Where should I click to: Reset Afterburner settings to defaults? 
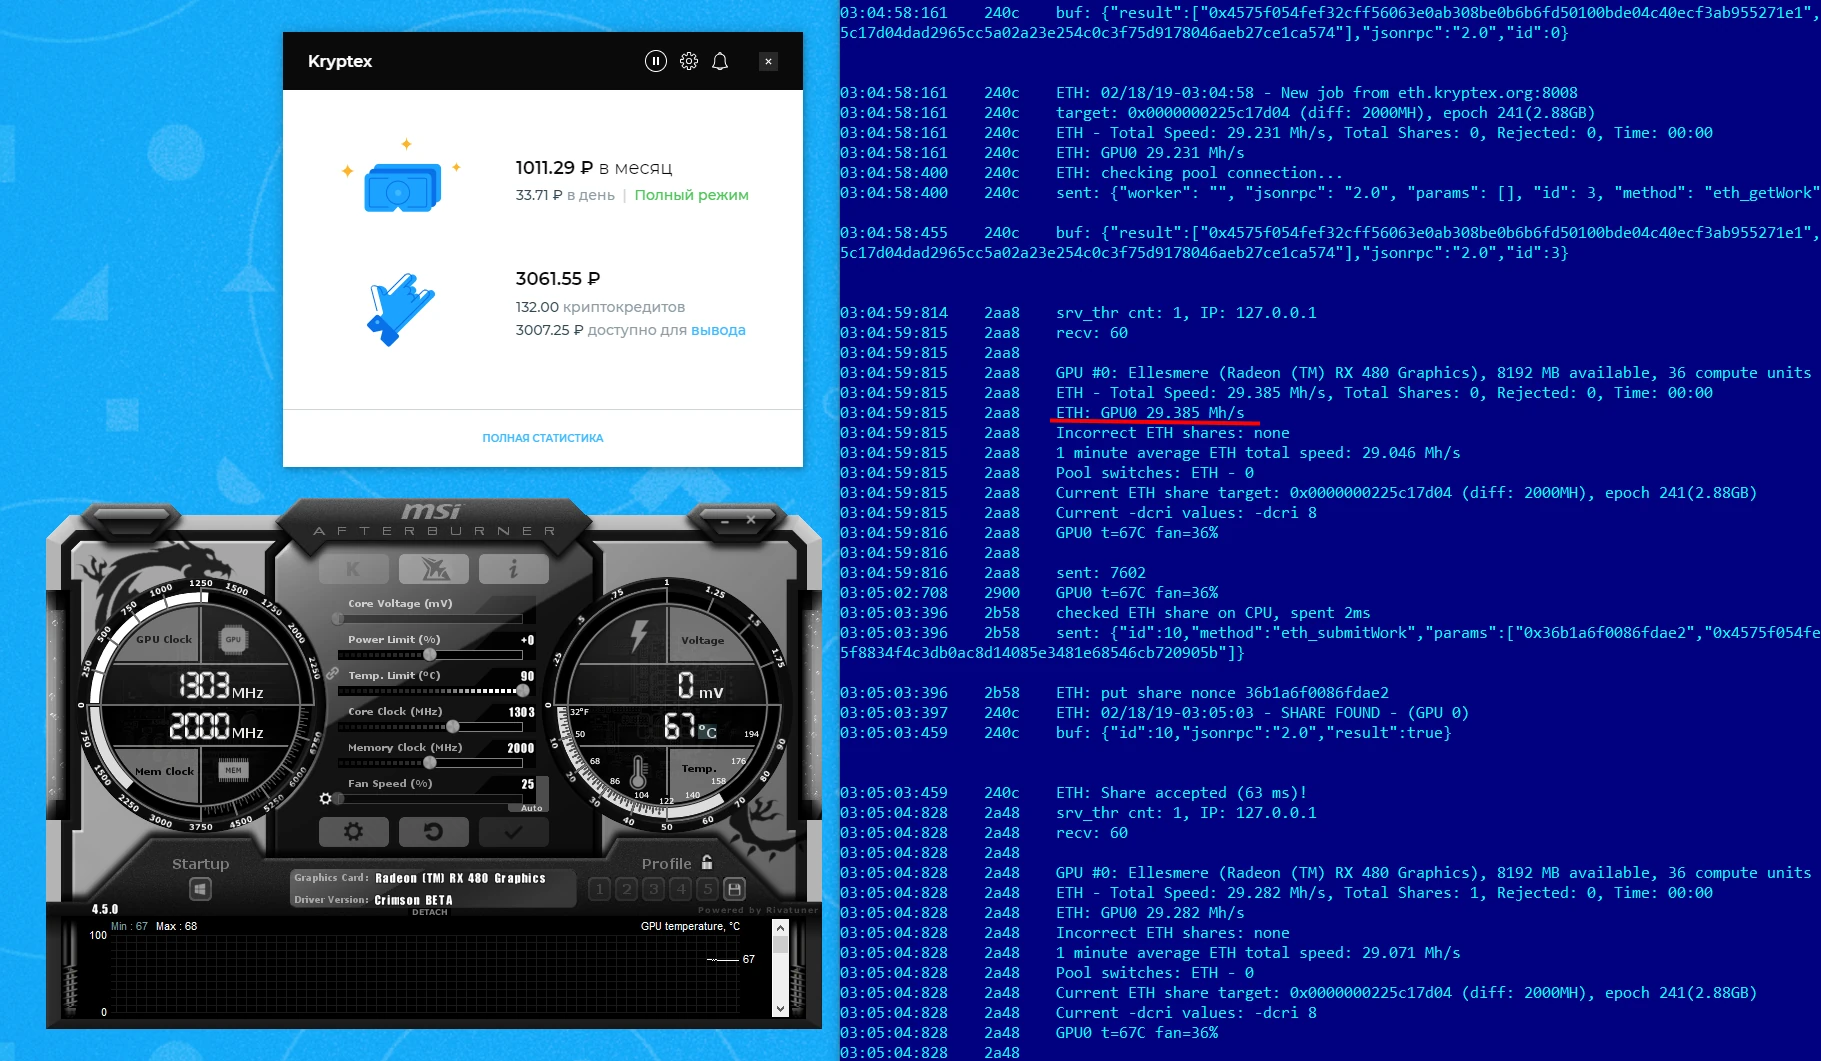tap(433, 831)
